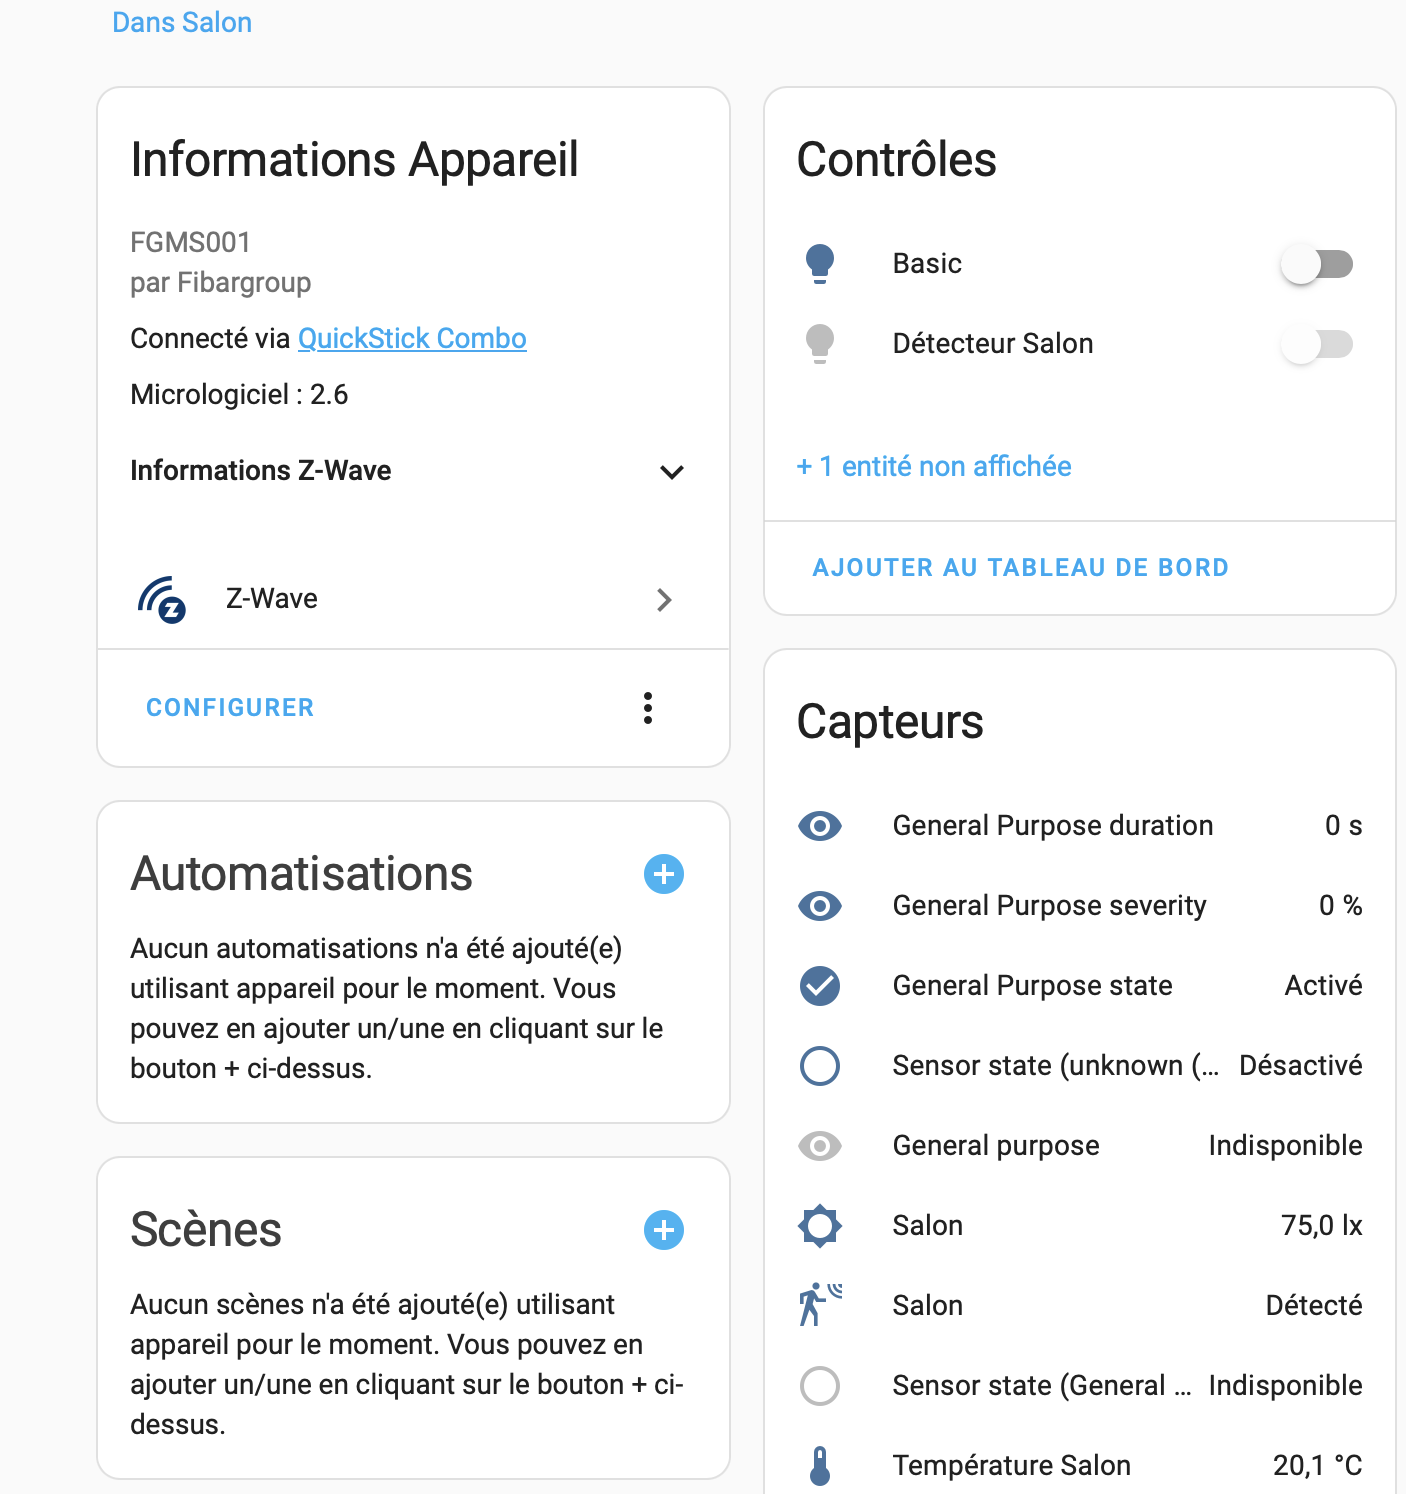Open the General Purpose duration sensor row

point(1080,826)
